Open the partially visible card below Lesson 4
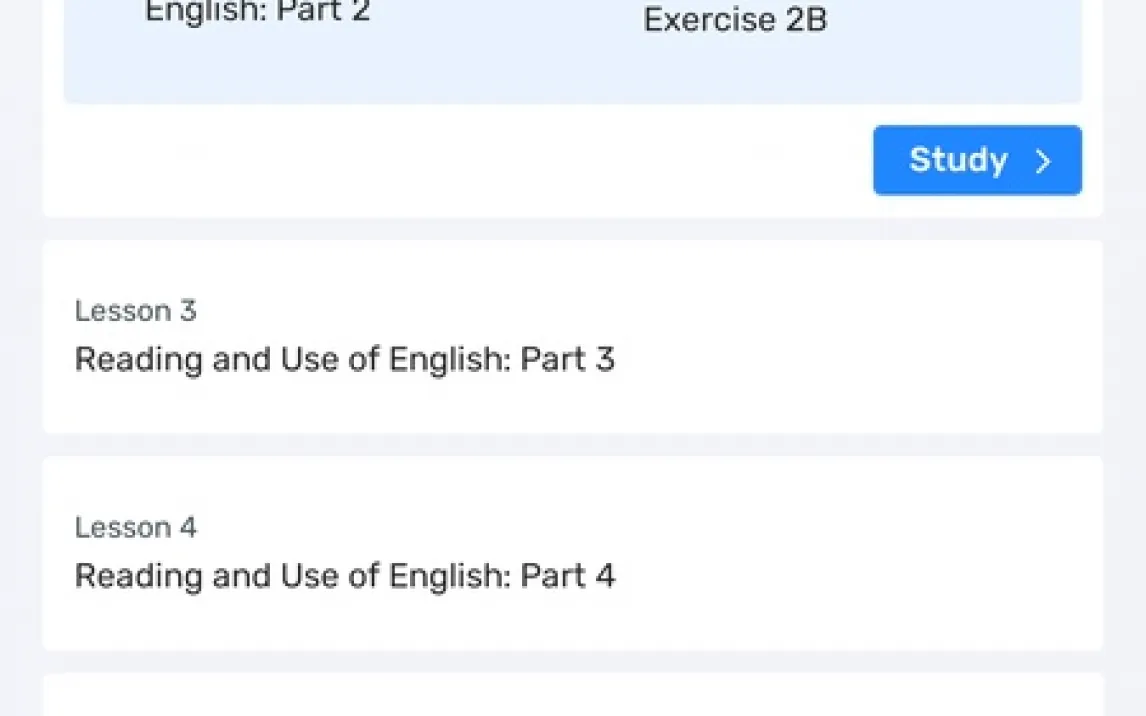 tap(572, 696)
